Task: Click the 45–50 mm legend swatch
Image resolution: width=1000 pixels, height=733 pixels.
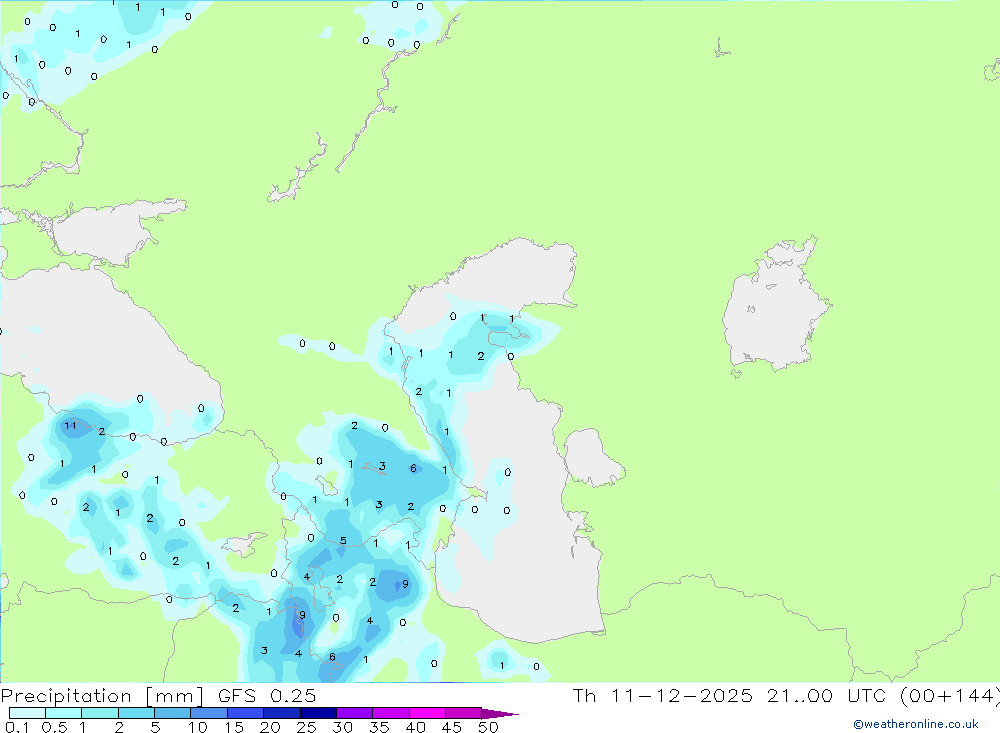Action: 464,713
